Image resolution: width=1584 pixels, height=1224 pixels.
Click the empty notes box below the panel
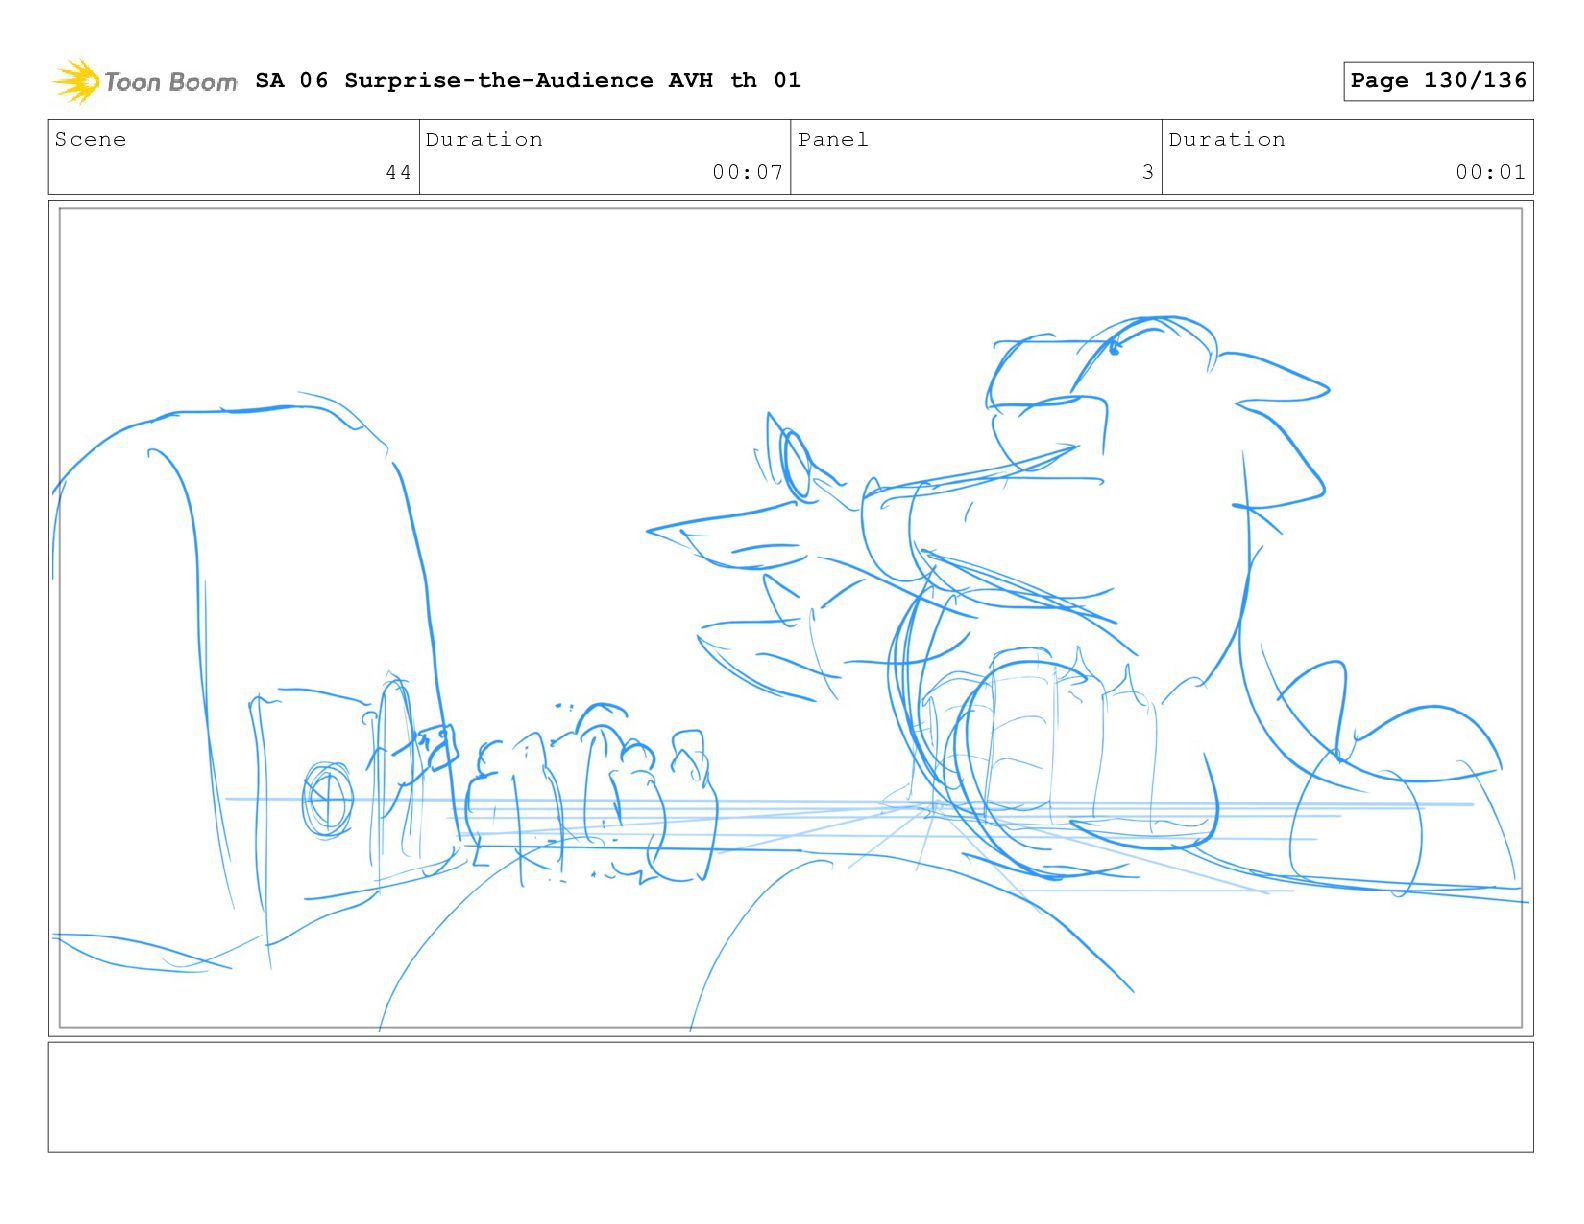pyautogui.click(x=791, y=1097)
